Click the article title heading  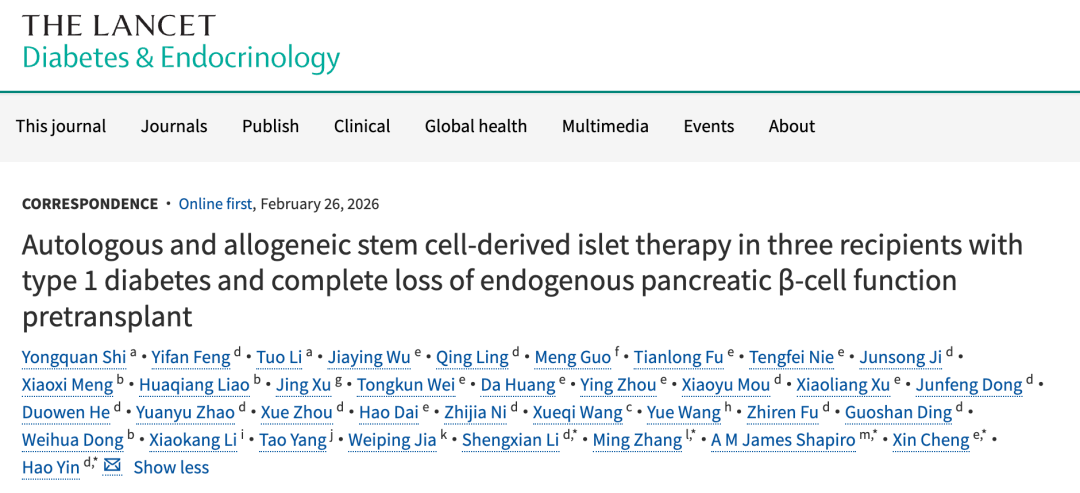522,281
